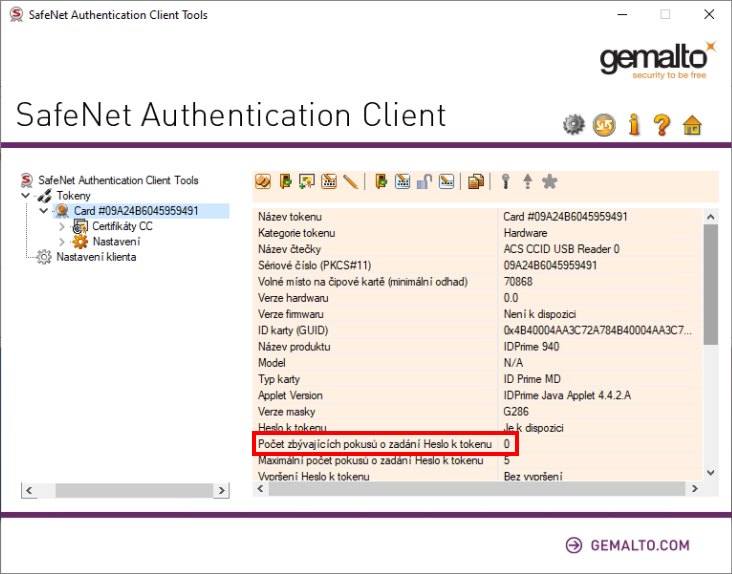Click the orange Change Token Password icon
Image resolution: width=732 pixels, height=574 pixels.
pos(329,181)
